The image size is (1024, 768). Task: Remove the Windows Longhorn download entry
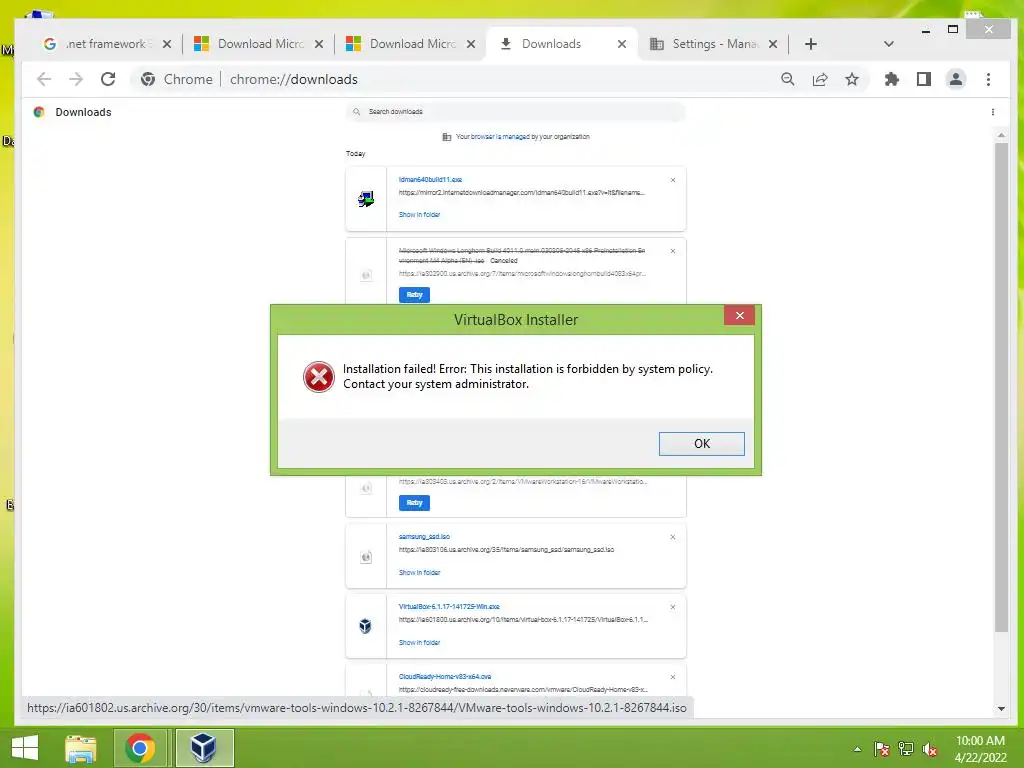tap(673, 251)
